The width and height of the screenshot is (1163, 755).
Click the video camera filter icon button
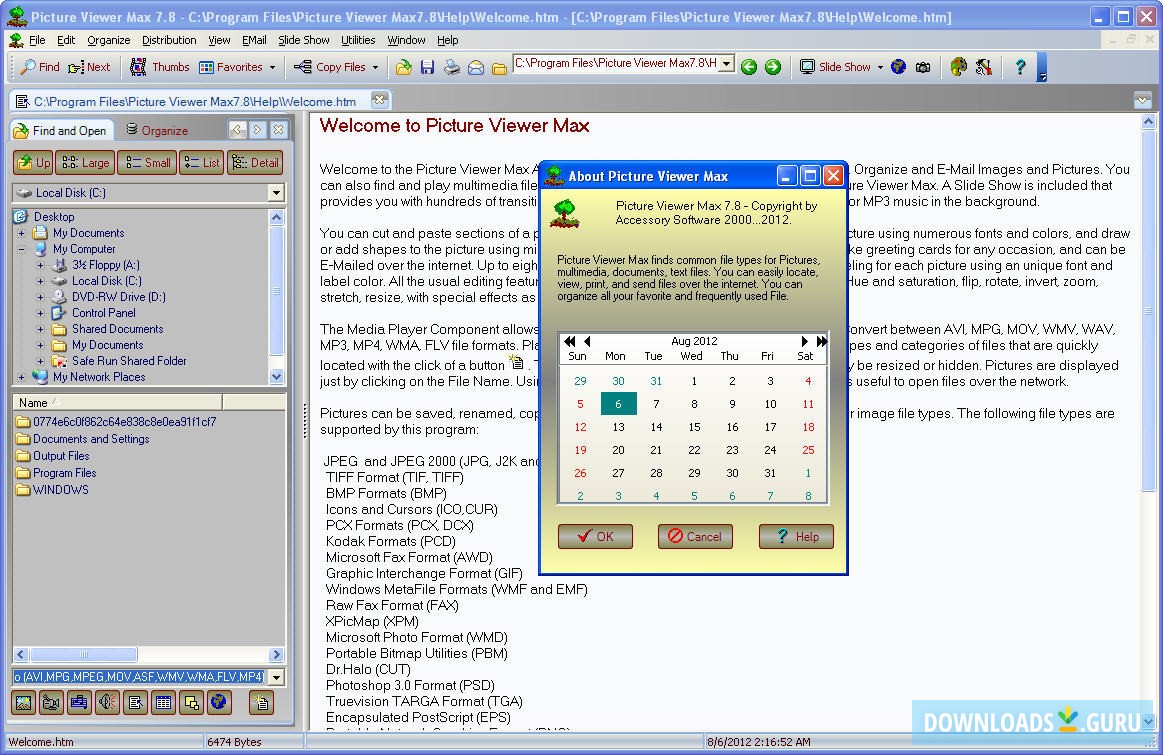coord(51,702)
